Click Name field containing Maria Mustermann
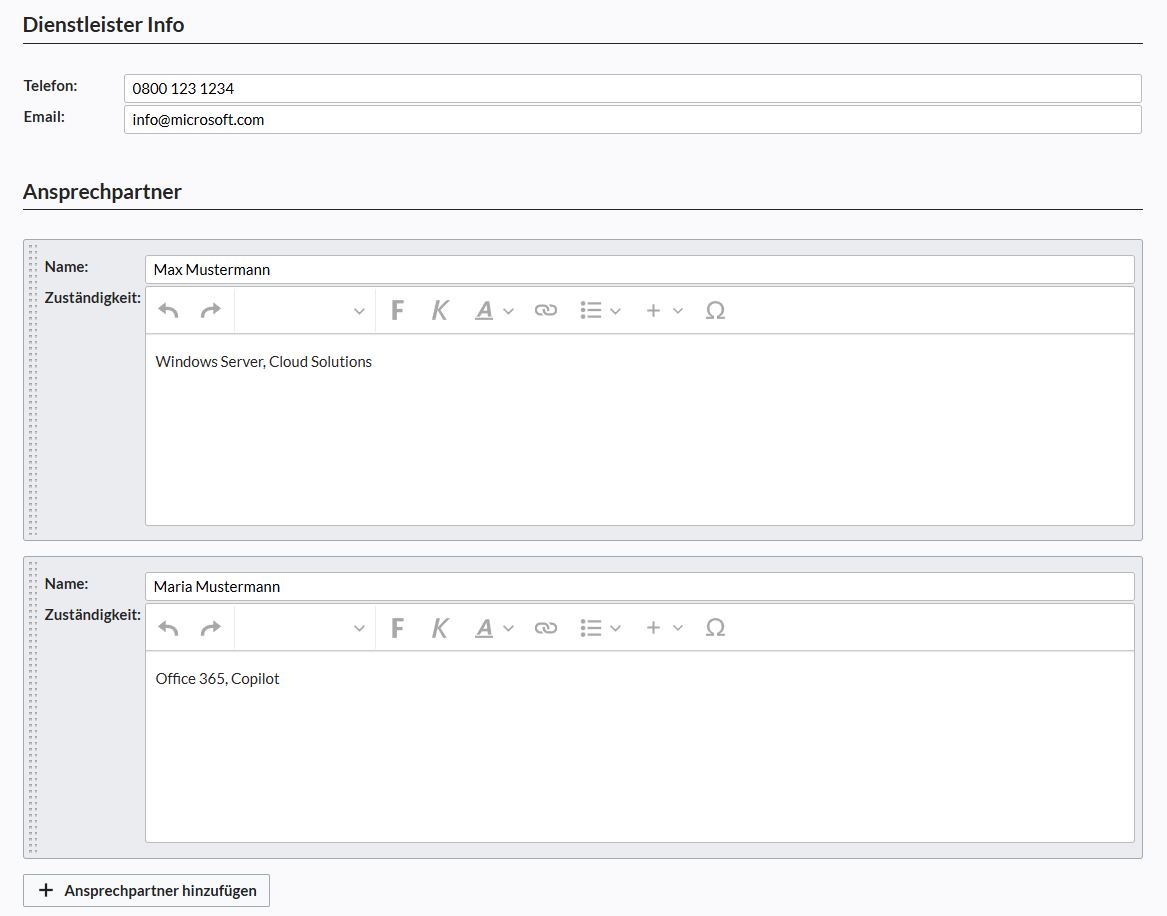Screen dimensions: 1167x916 640,586
